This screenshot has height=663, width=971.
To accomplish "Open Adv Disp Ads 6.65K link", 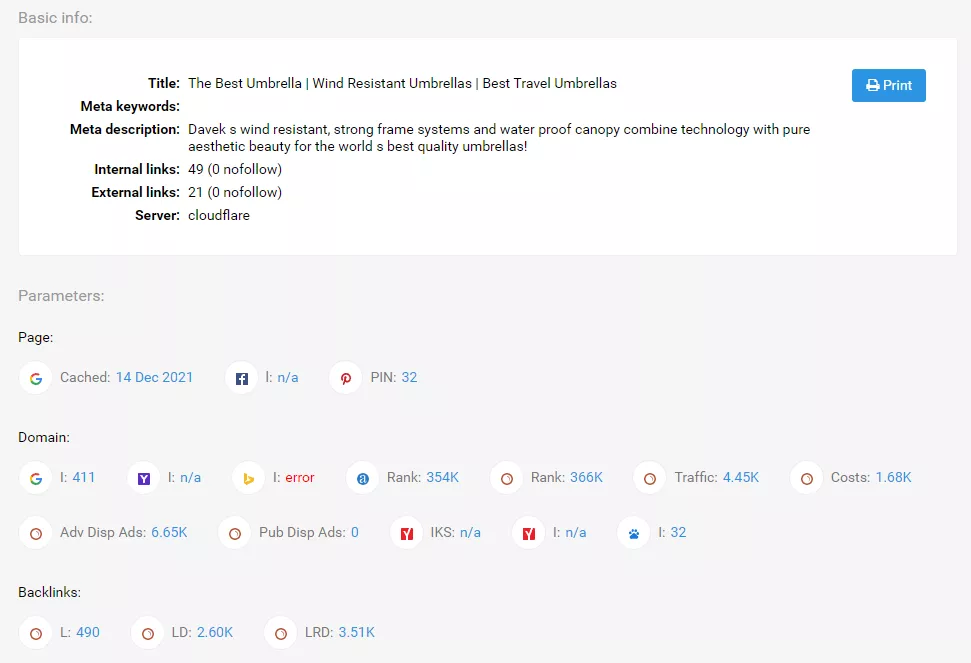I will 169,532.
